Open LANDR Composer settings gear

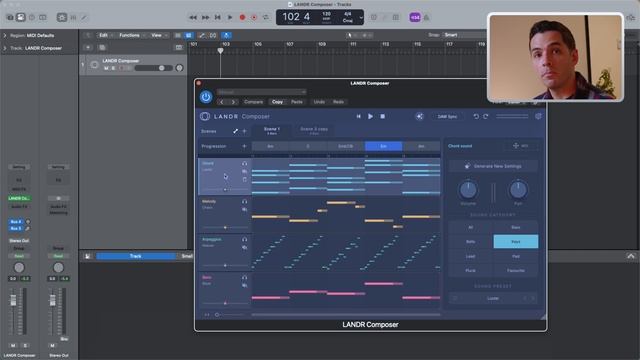(x=538, y=117)
